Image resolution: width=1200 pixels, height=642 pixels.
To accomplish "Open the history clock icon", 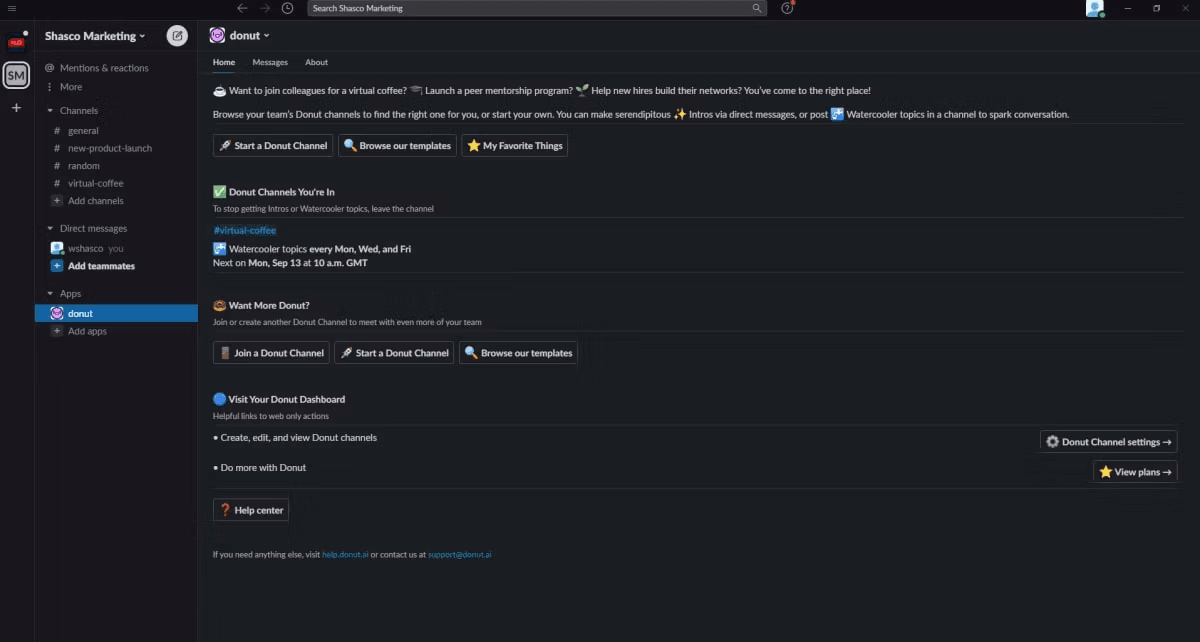I will [x=288, y=8].
